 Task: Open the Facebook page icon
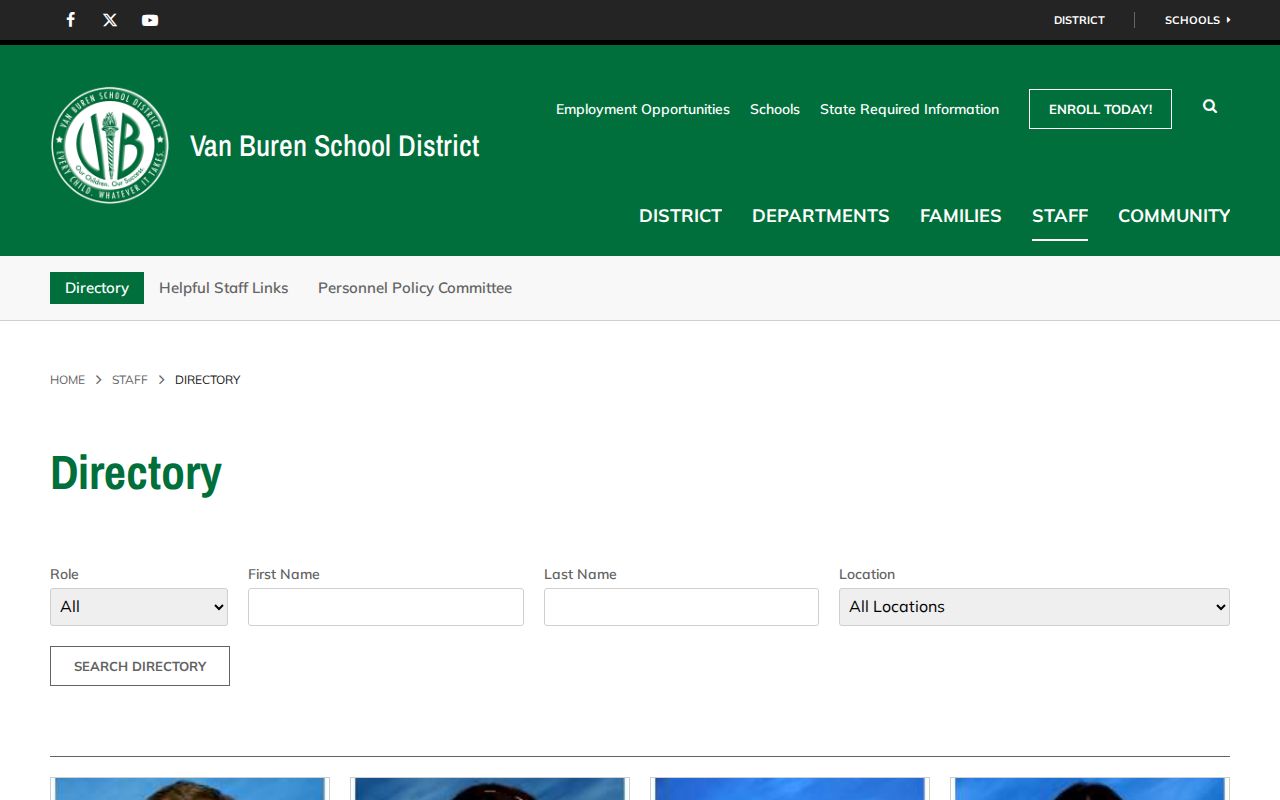pyautogui.click(x=70, y=20)
